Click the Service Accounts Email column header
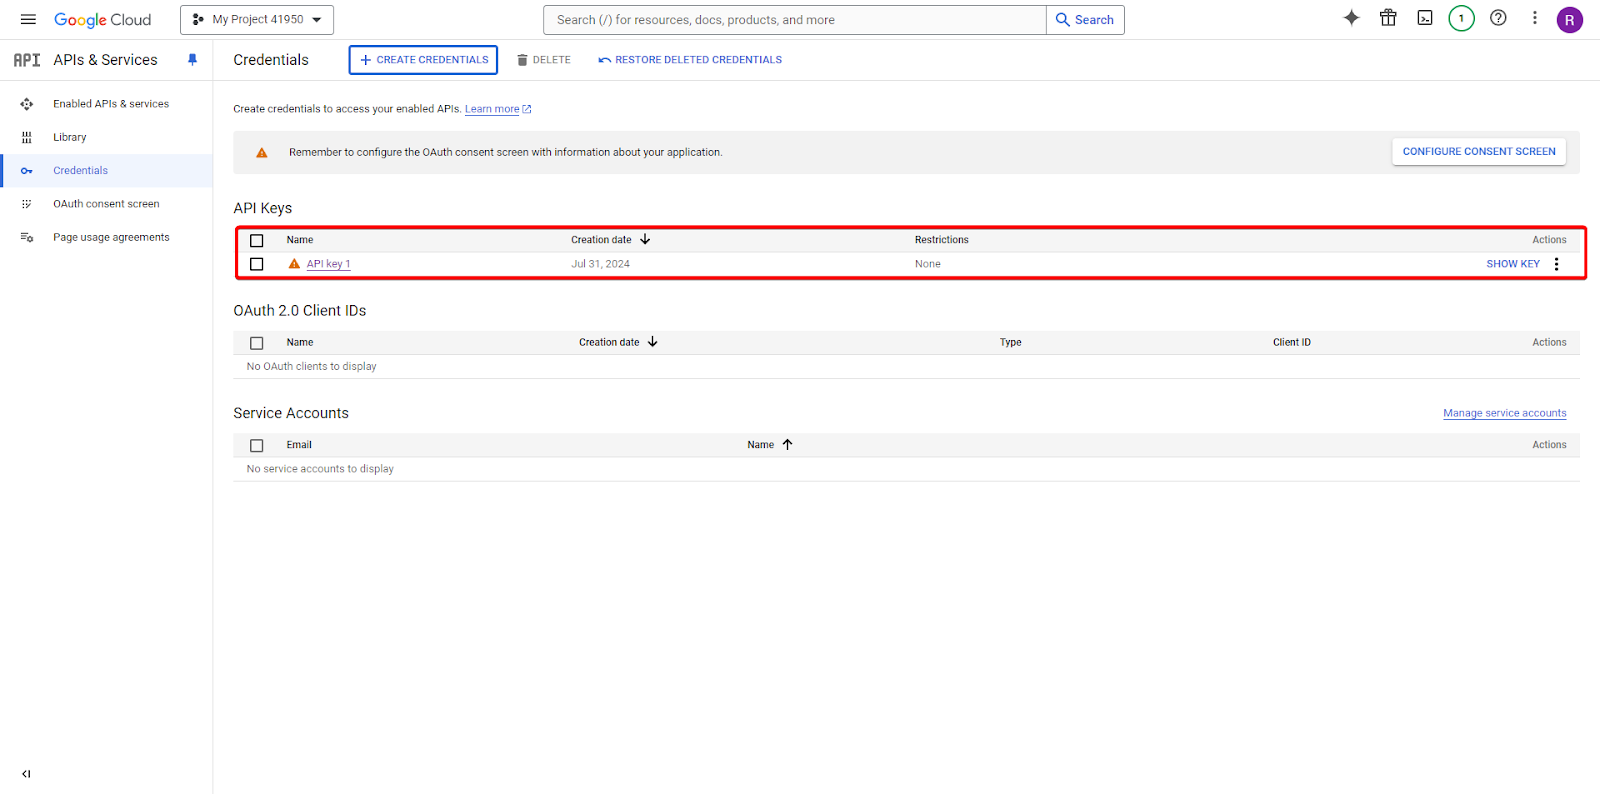This screenshot has height=794, width=1600. click(x=299, y=445)
